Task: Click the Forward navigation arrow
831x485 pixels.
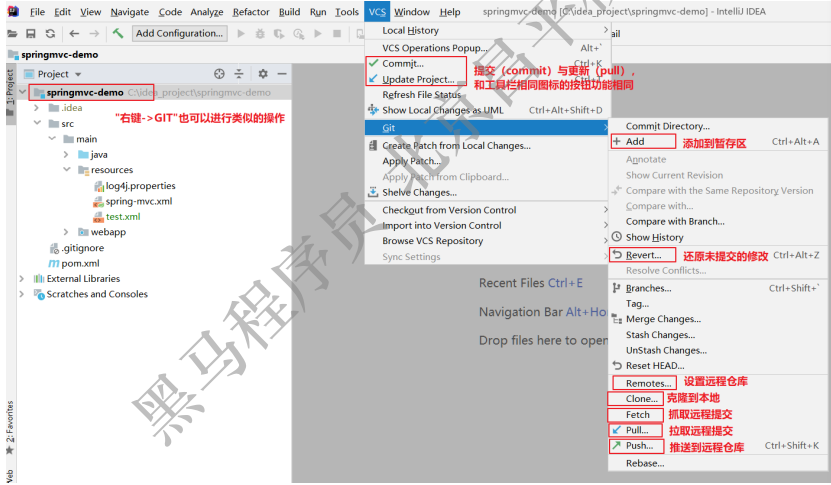Action: (94, 34)
